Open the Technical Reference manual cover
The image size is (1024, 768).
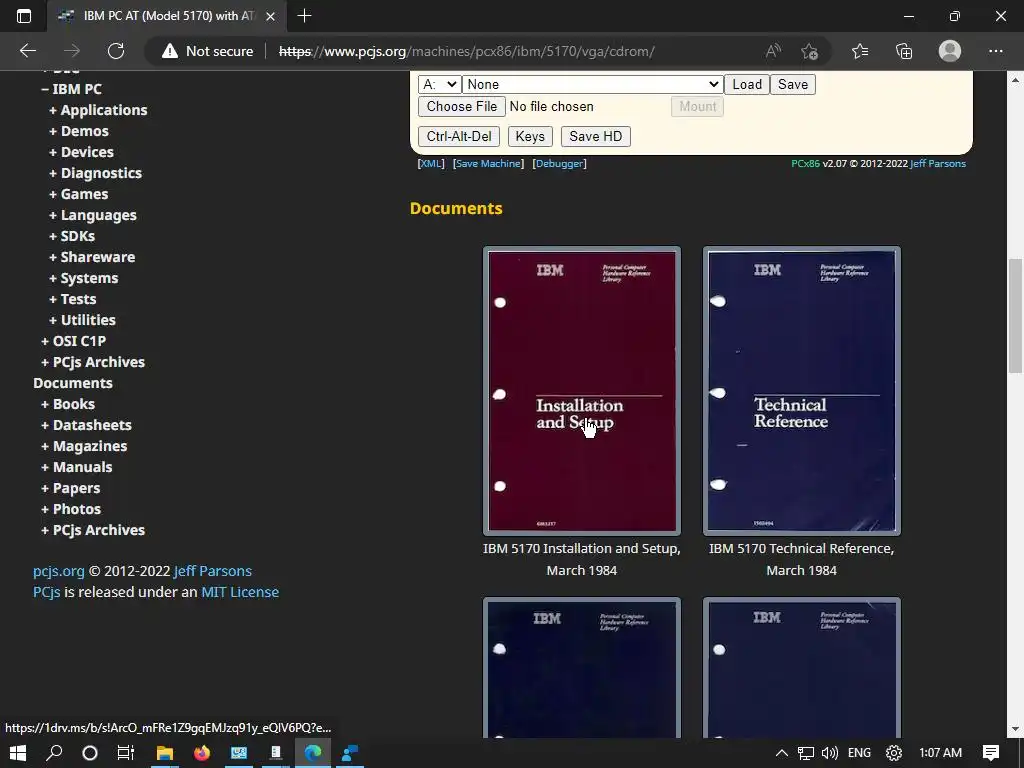pos(801,391)
